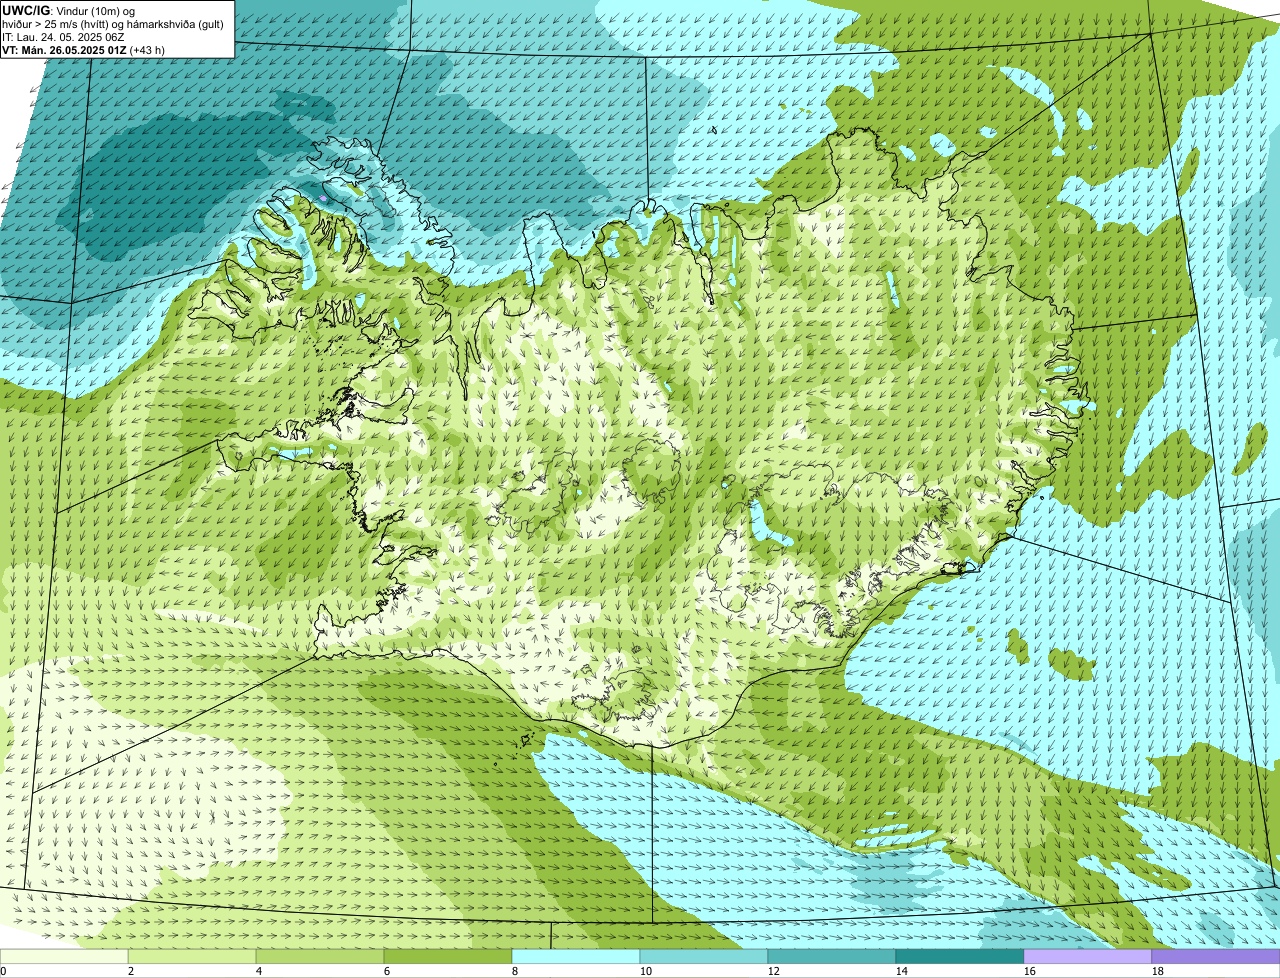Select the "IT: Lau. 24. 05. 2025 06Z" line
The image size is (1280, 978).
[x=63, y=37]
